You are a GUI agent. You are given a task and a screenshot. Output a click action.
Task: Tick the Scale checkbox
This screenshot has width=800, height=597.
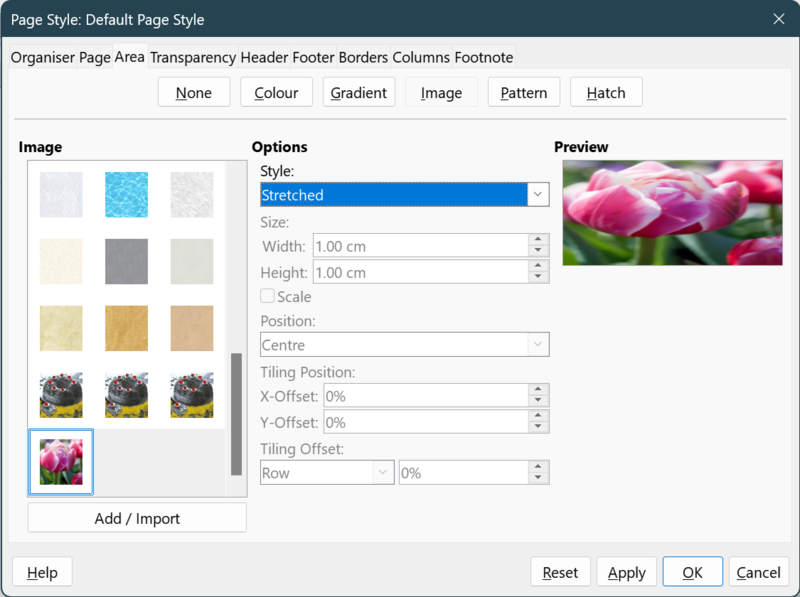267,296
